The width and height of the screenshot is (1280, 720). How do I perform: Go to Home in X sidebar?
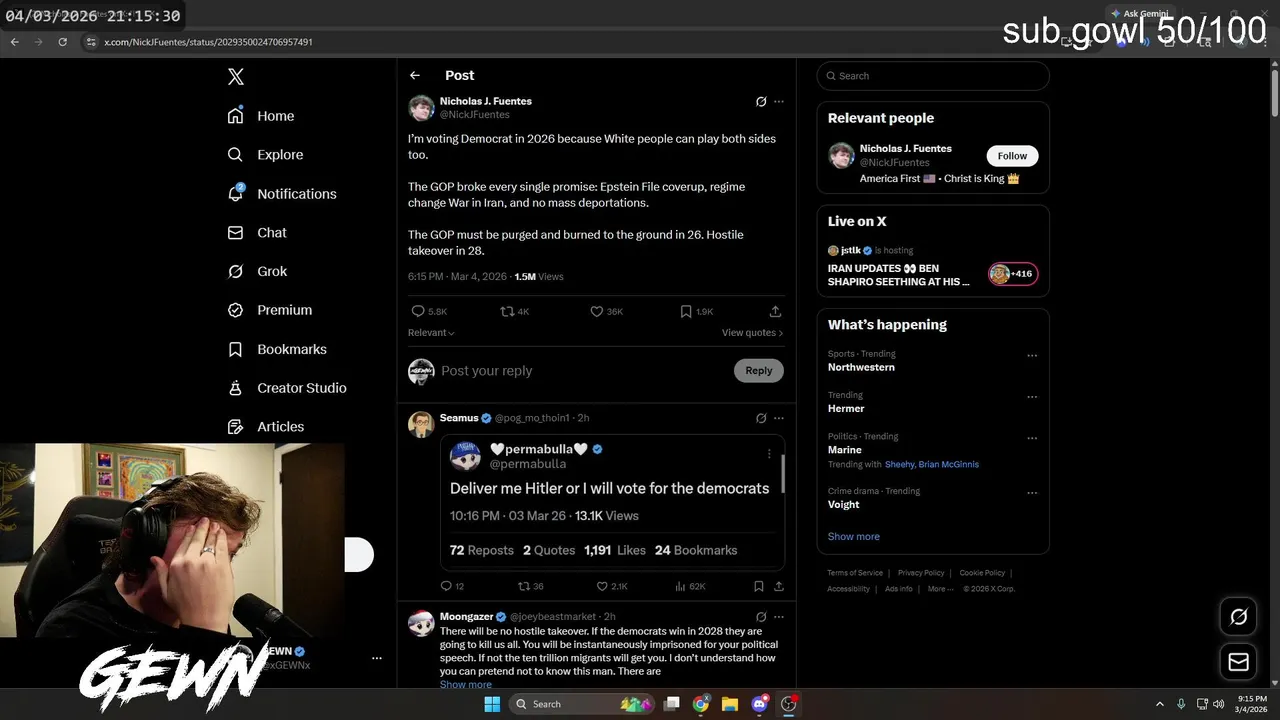click(x=261, y=116)
